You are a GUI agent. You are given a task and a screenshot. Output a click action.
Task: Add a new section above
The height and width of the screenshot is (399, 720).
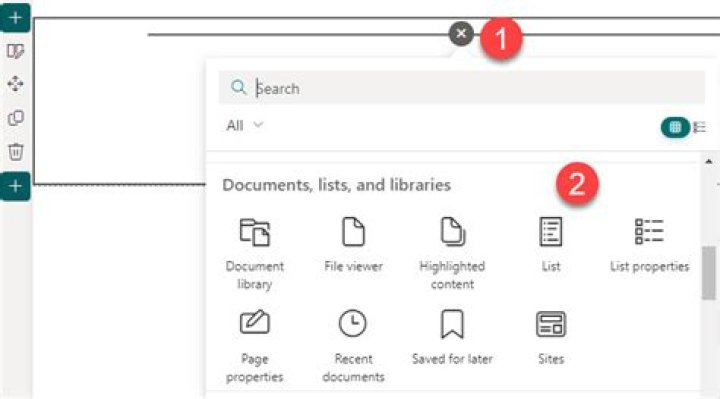point(15,18)
